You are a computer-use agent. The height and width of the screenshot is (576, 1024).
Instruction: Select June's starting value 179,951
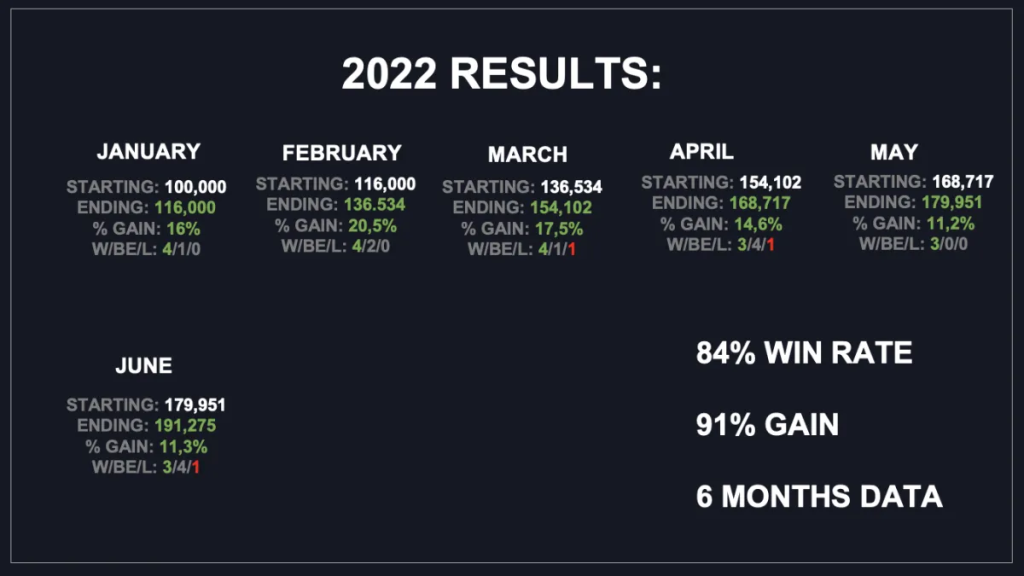point(193,405)
